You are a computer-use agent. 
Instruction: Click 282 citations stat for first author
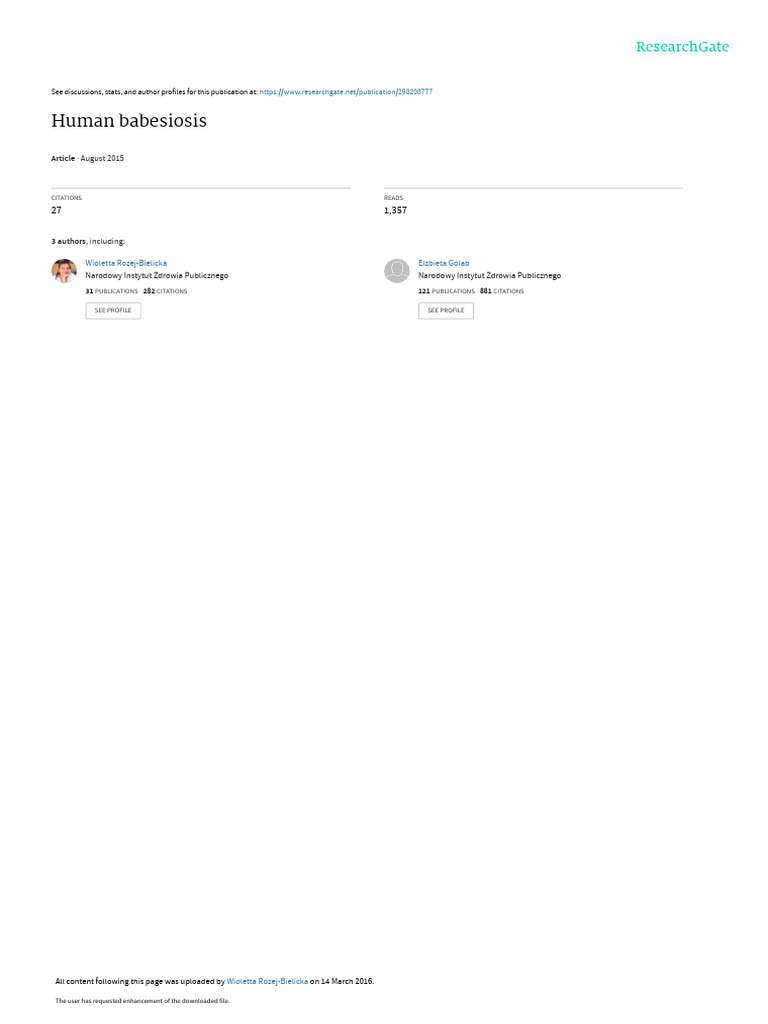tap(165, 291)
